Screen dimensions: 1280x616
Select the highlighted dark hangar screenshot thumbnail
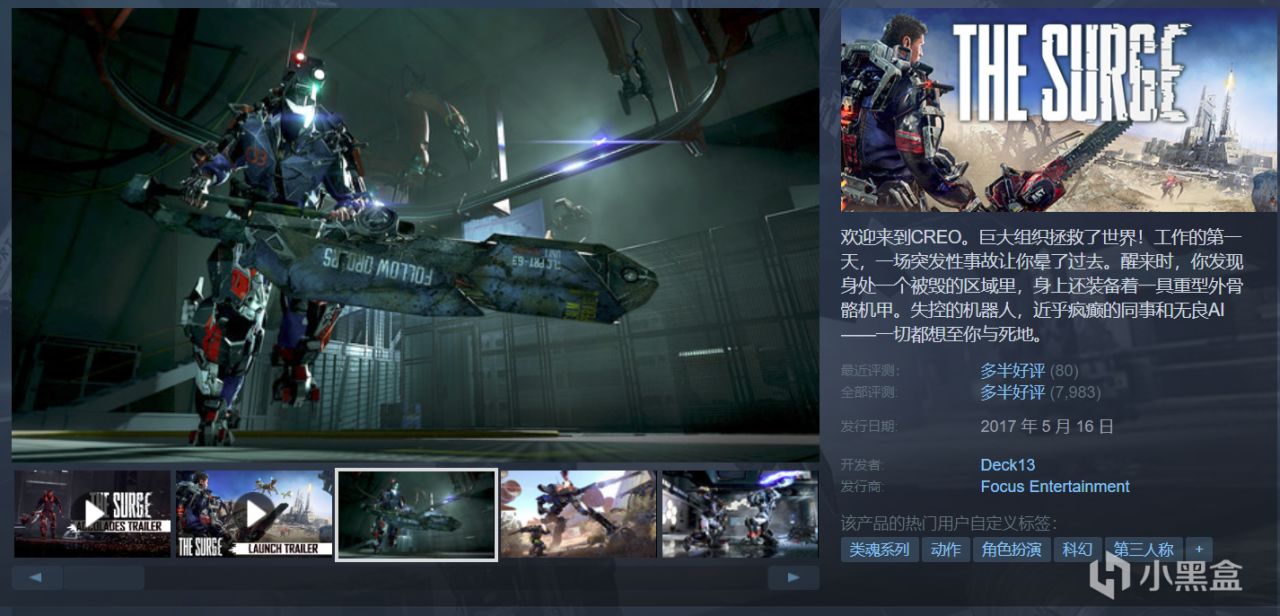pos(417,514)
